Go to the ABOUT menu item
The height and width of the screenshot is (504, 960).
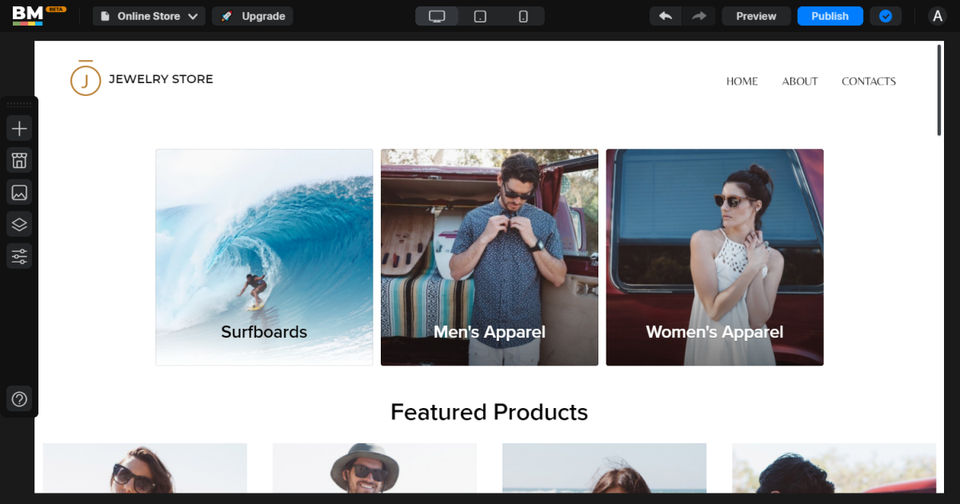[x=800, y=81]
